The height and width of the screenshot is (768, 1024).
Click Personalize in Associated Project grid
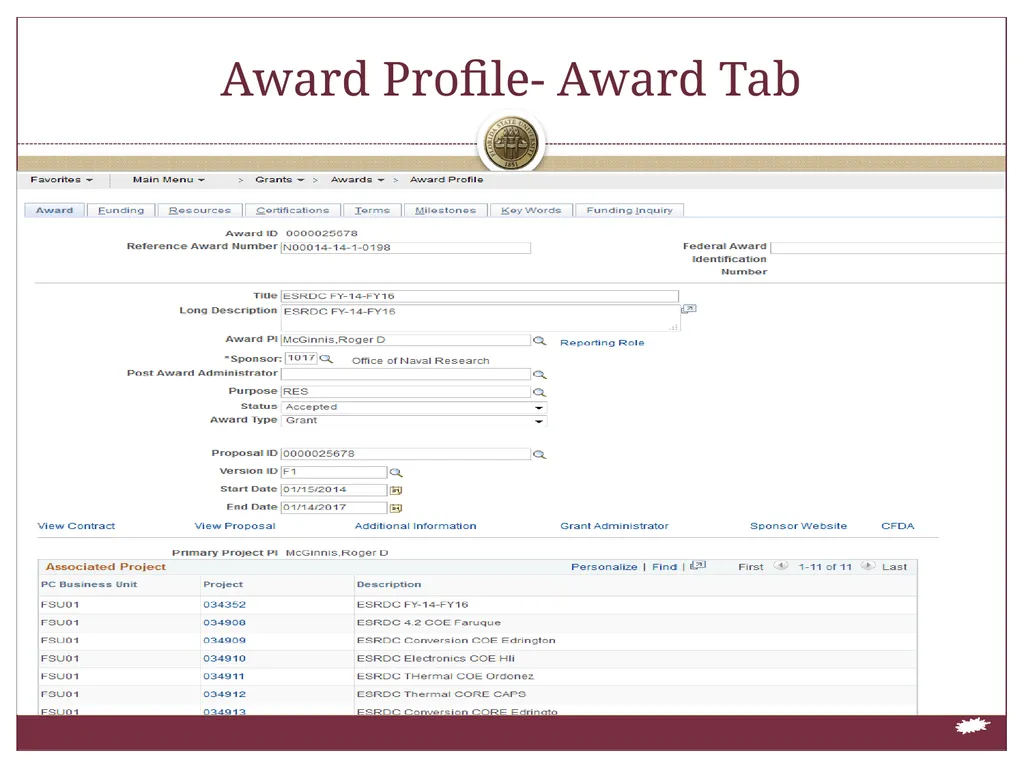click(x=604, y=567)
